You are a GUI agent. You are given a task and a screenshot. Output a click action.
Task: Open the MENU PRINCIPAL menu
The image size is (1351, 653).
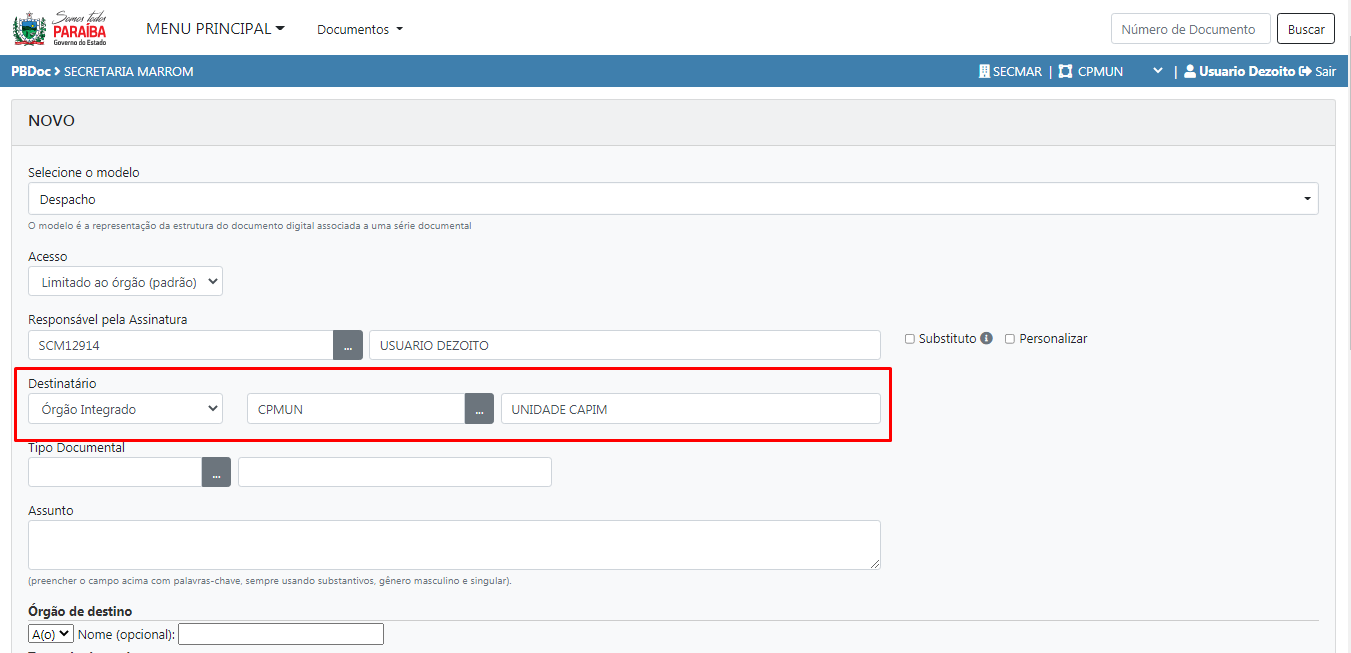pos(215,29)
